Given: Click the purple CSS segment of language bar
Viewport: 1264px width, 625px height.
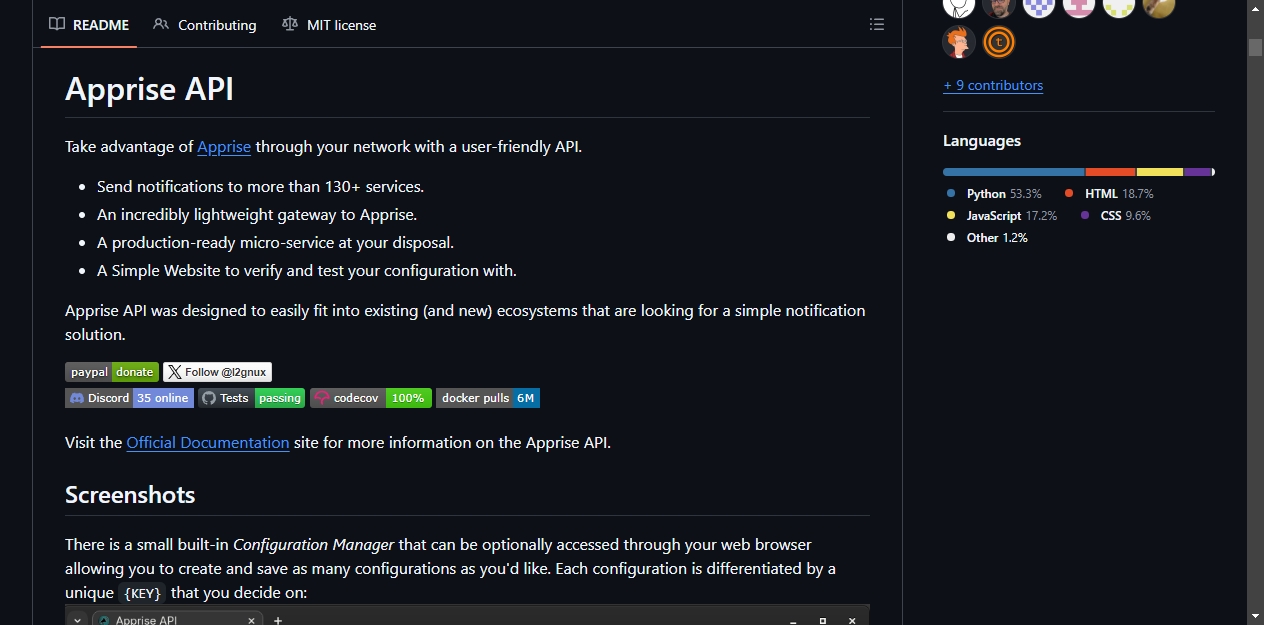Looking at the screenshot, I should [x=1198, y=172].
